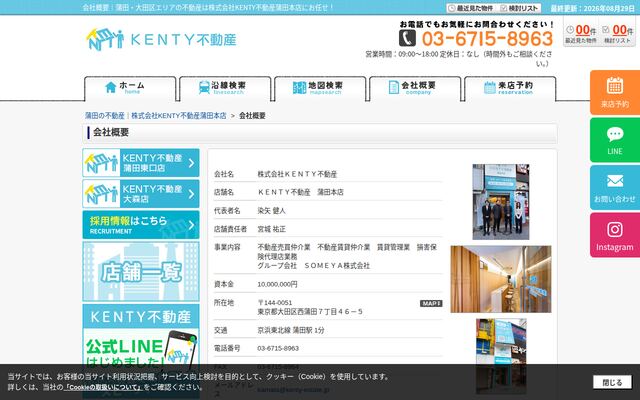Open KENTY不動産 大森店 sidebar banner
This screenshot has width=640, height=400.
click(x=141, y=194)
